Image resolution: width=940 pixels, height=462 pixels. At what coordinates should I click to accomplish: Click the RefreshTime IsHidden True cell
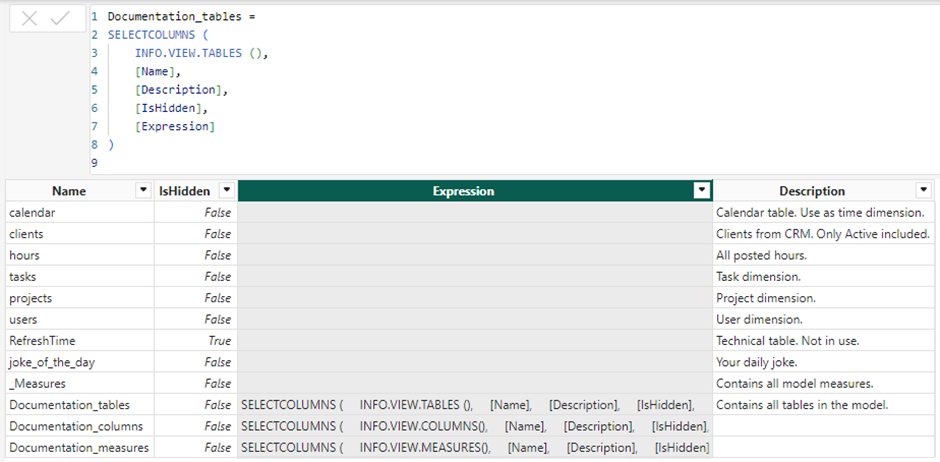[x=218, y=341]
